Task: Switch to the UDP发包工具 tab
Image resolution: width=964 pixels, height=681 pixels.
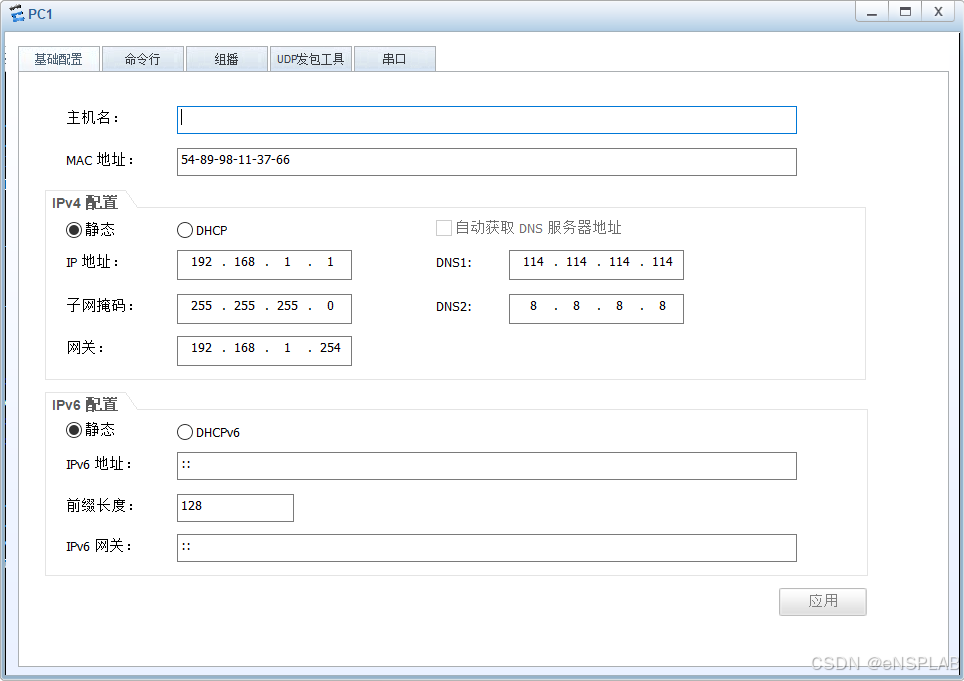Action: tap(310, 59)
